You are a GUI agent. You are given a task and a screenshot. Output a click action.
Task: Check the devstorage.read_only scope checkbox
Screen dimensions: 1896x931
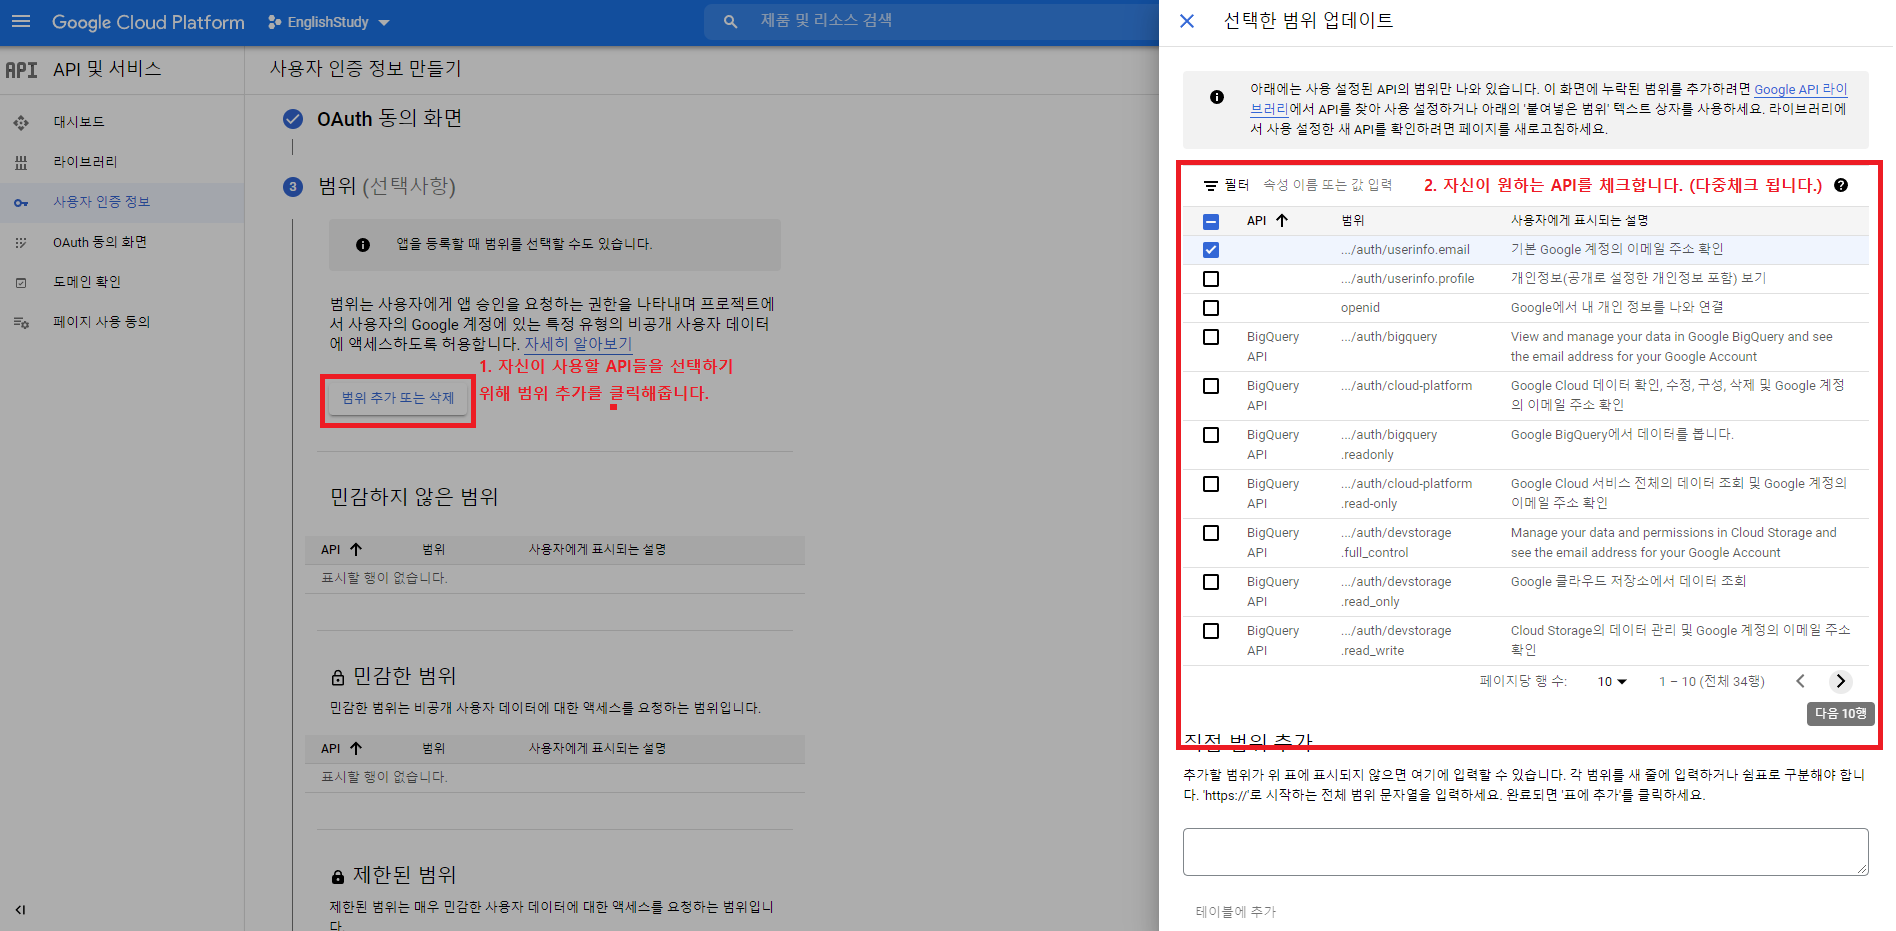point(1211,582)
